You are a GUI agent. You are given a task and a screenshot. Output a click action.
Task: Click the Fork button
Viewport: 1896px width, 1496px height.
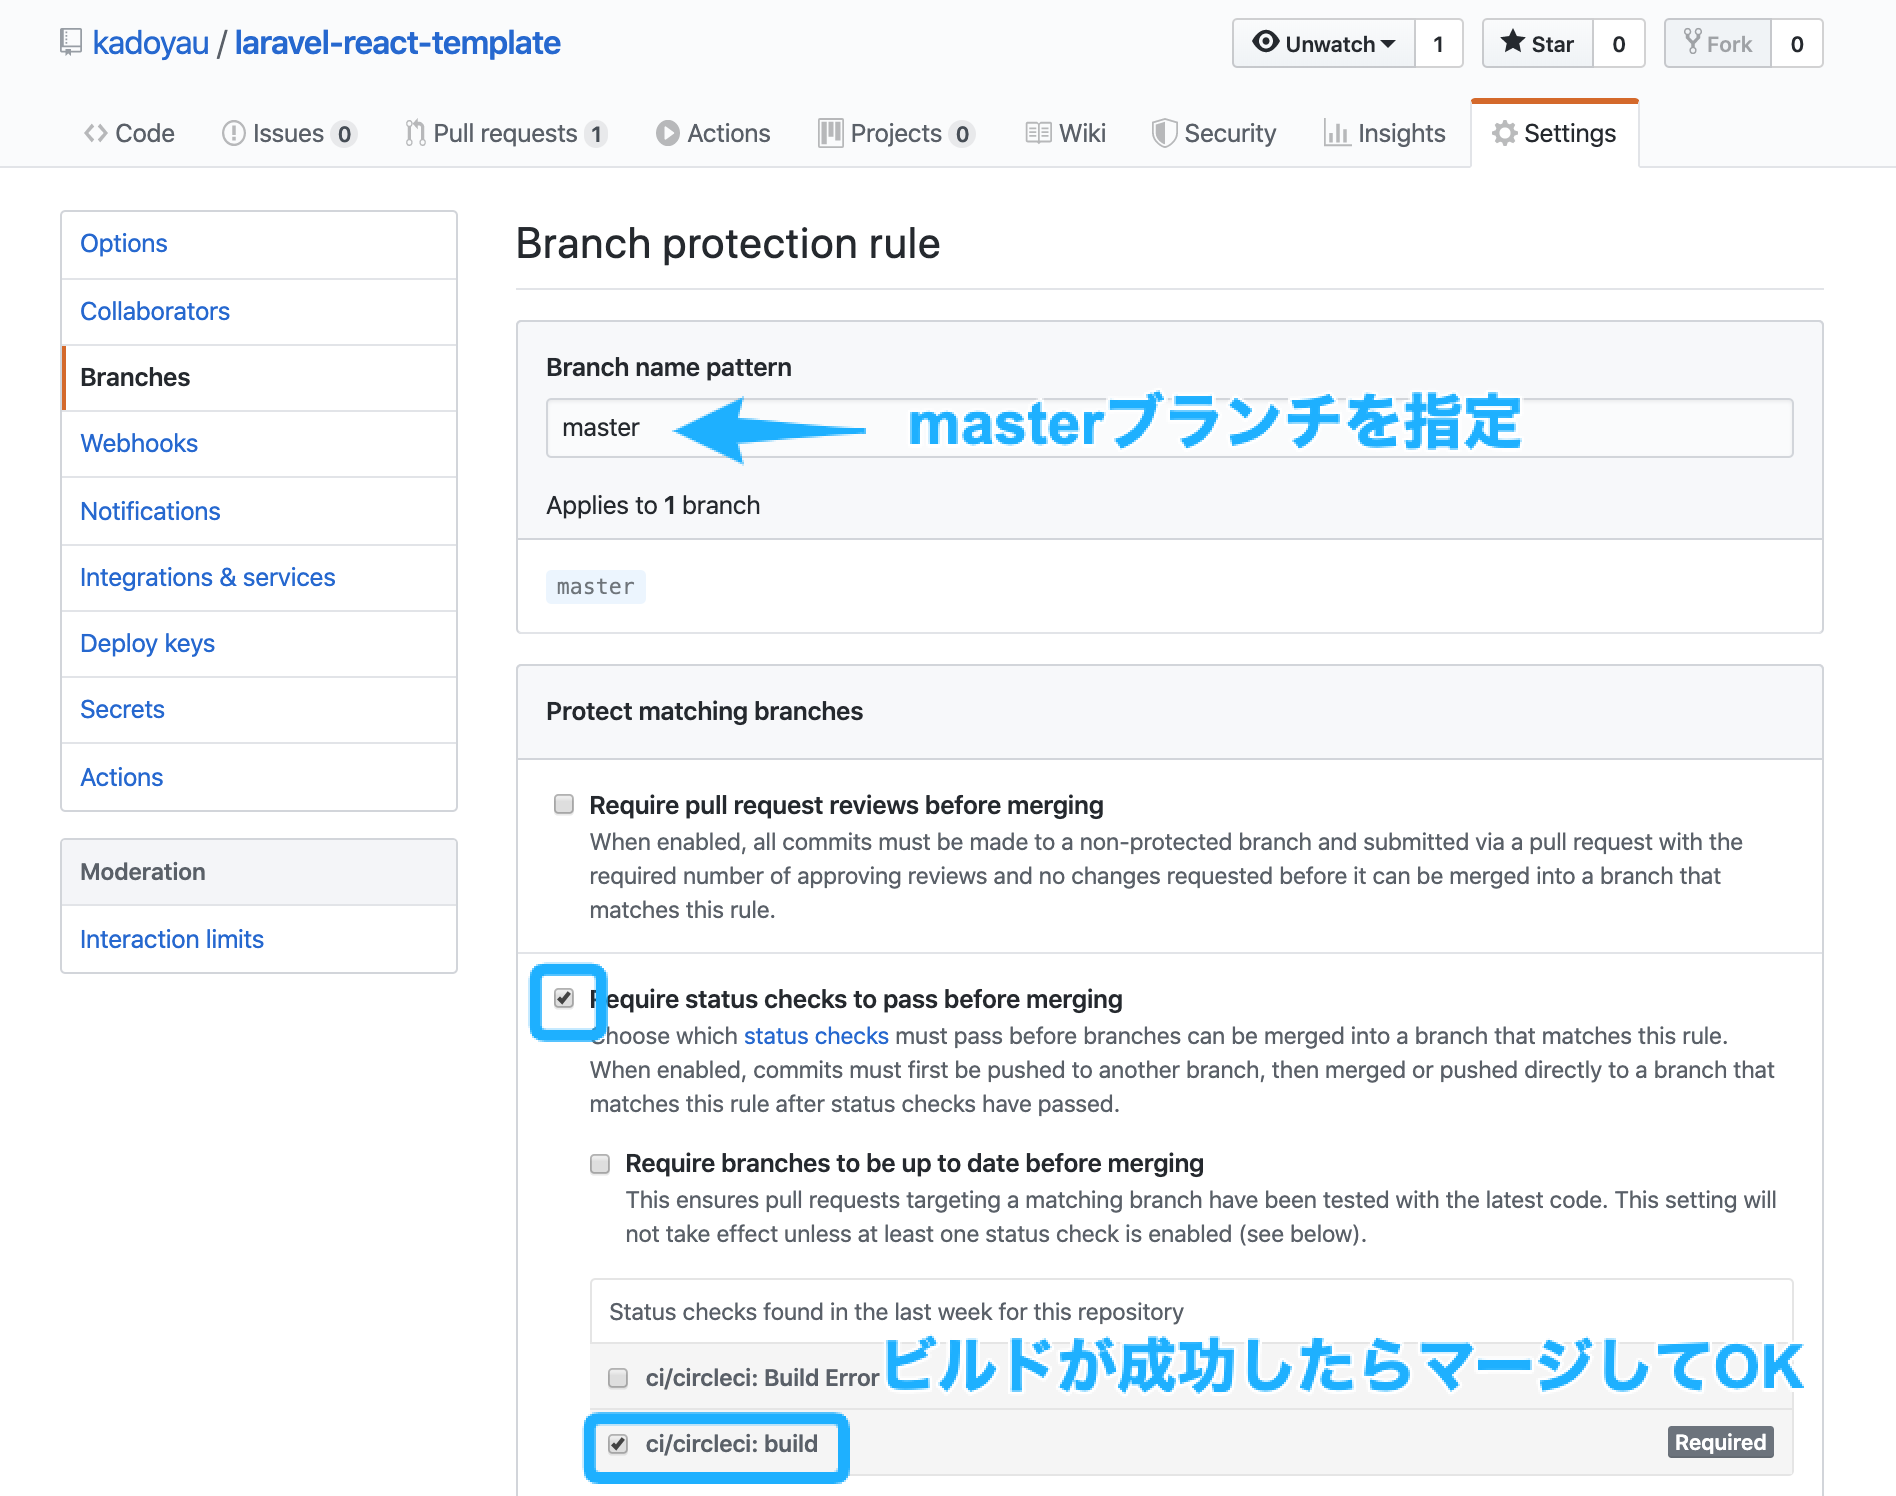[x=1718, y=43]
